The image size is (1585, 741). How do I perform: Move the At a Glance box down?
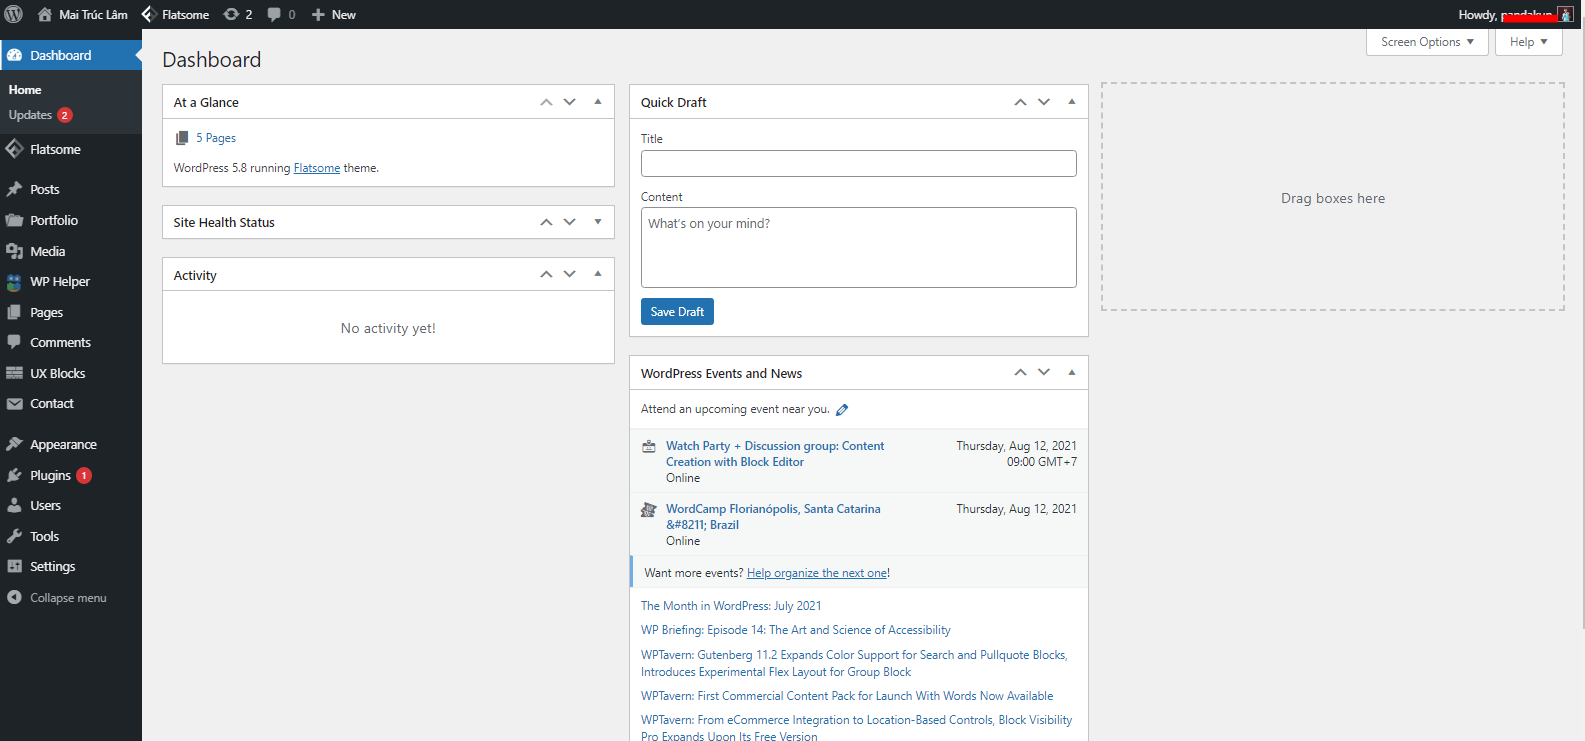pos(570,102)
